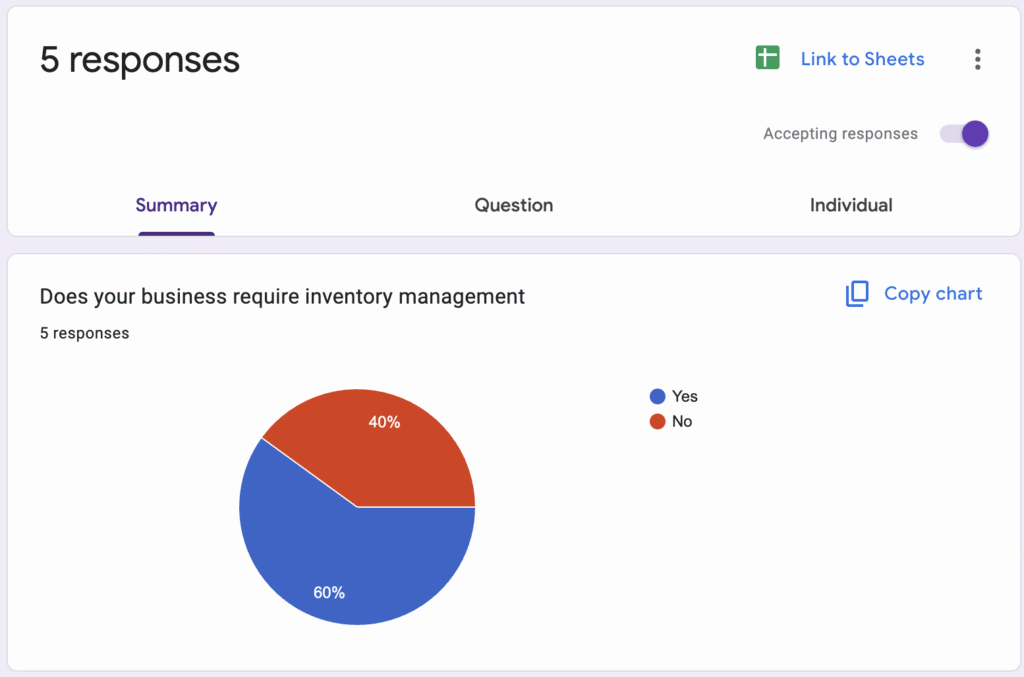Viewport: 1024px width, 677px height.
Task: Turn off the Accepting responses switch
Action: point(965,134)
